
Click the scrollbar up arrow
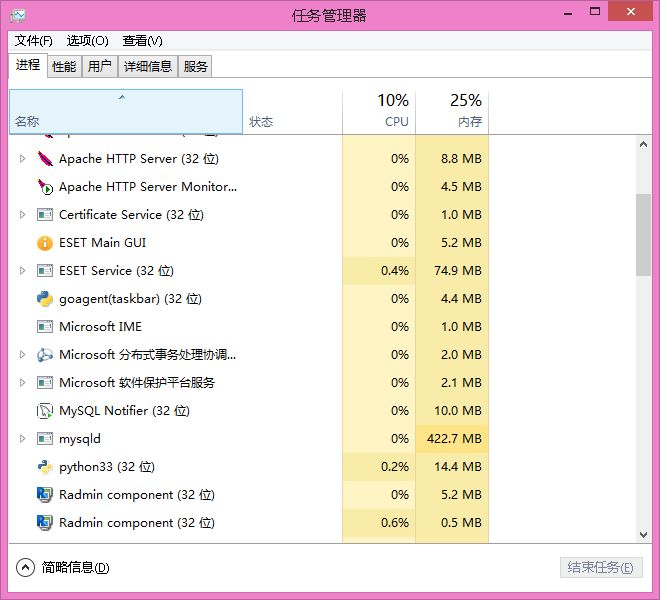(x=643, y=144)
